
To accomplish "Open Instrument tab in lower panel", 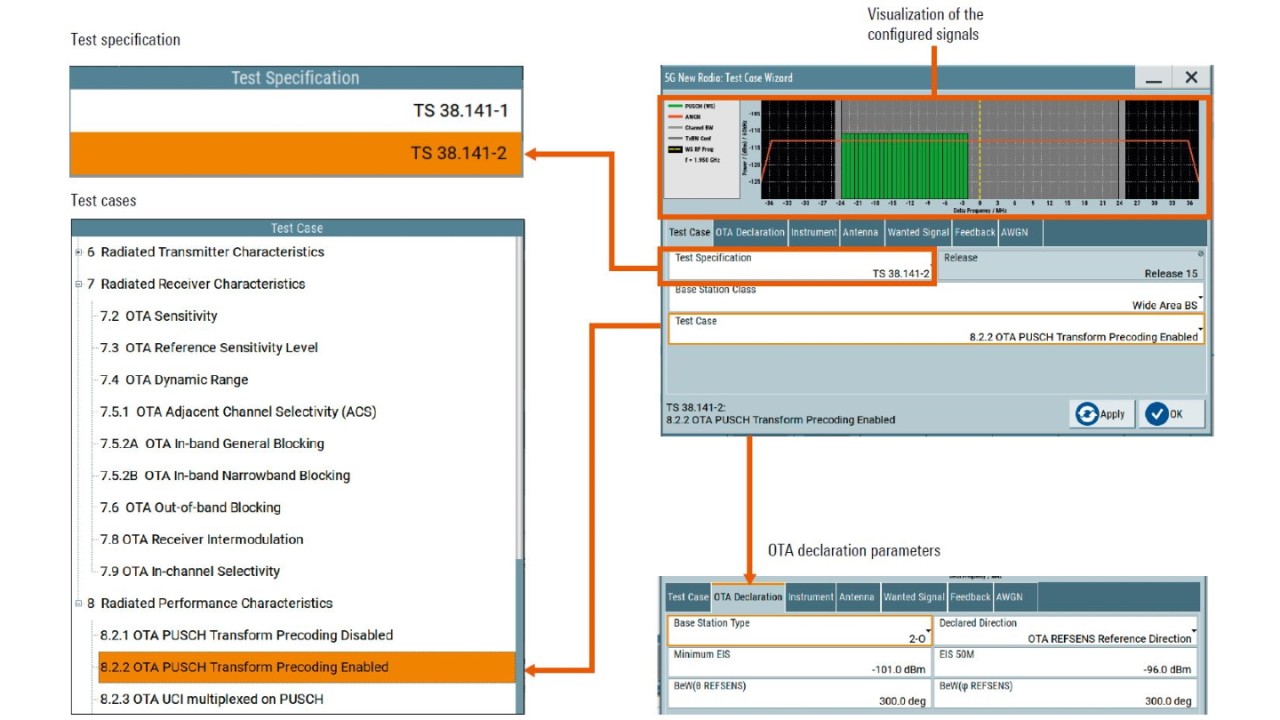I will click(810, 597).
